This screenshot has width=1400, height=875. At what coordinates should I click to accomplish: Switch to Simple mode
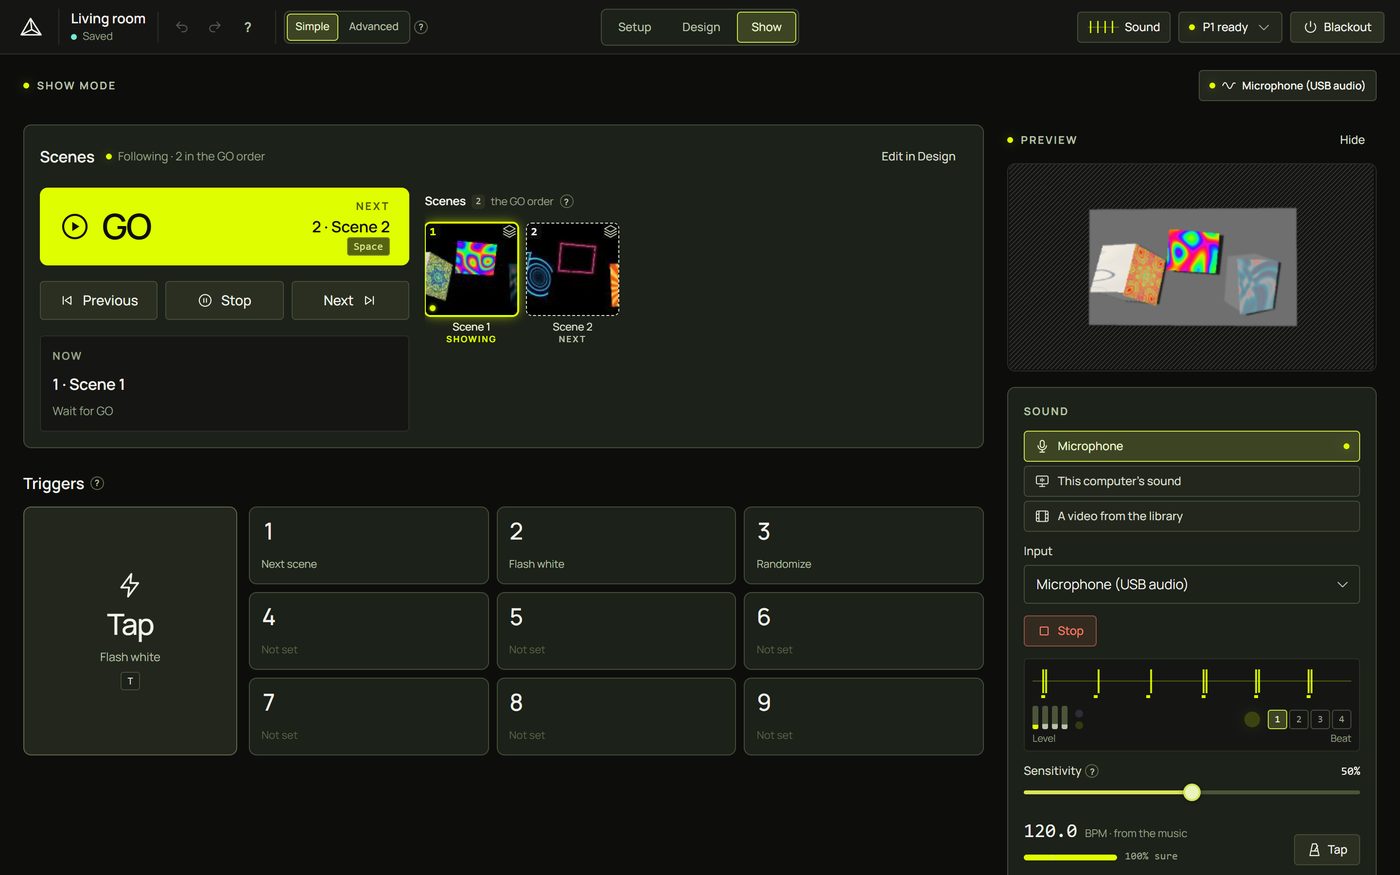click(x=312, y=27)
